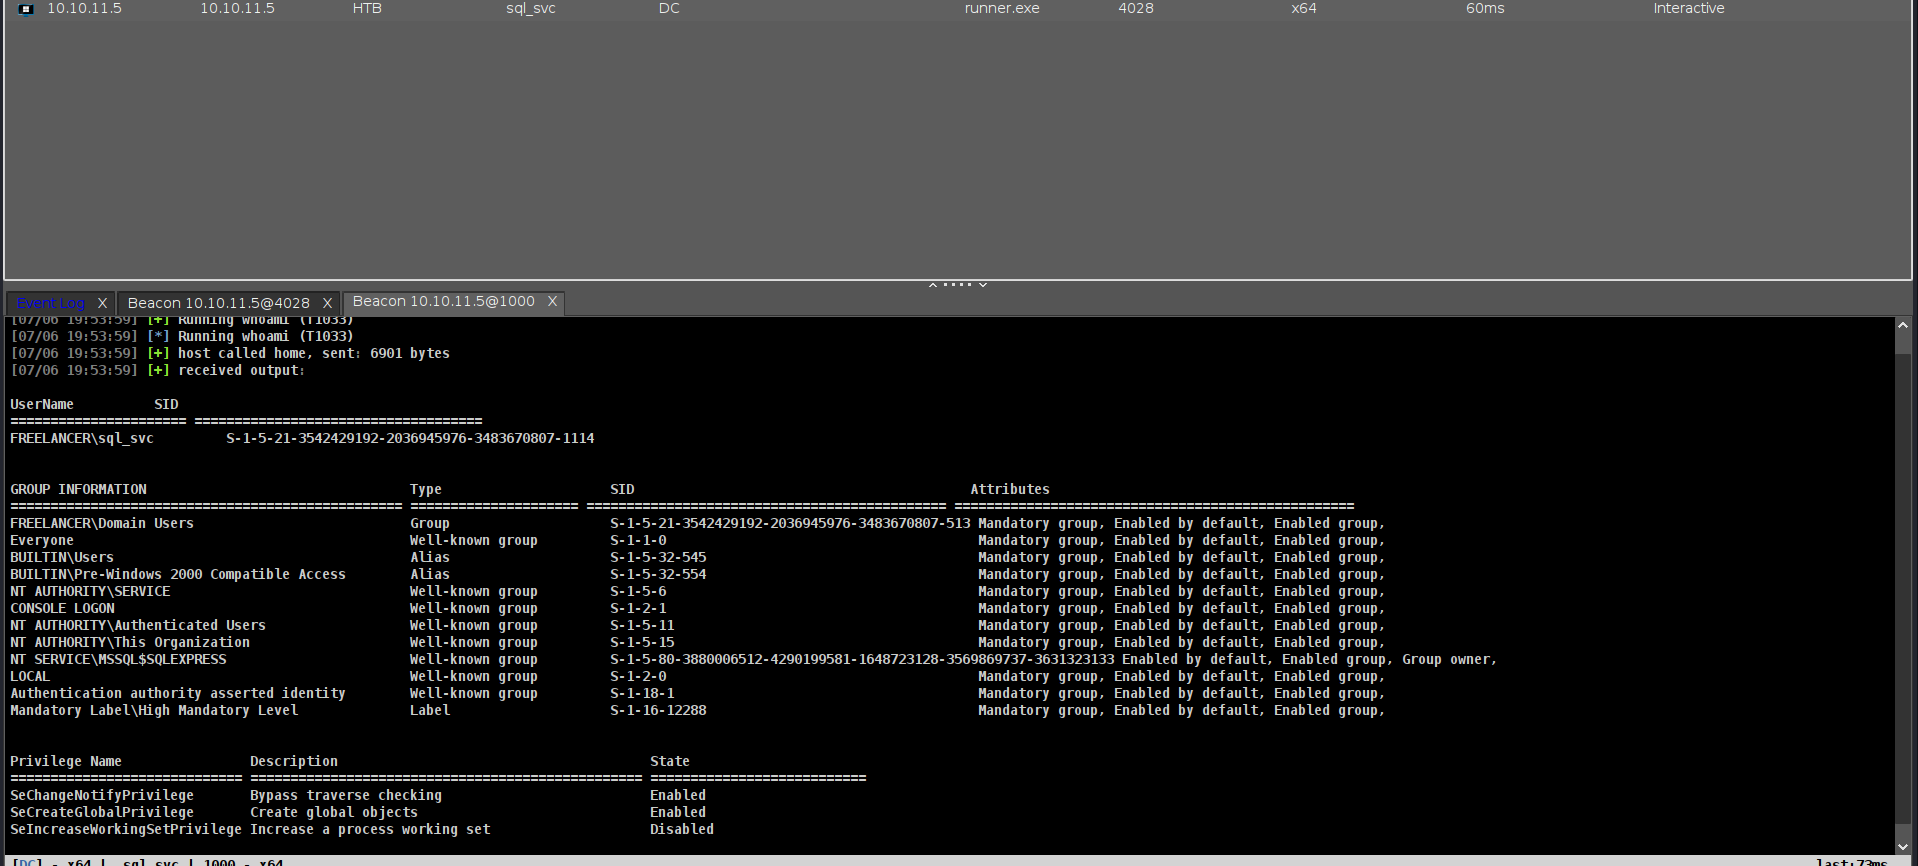Click the NT SERVICE\MSSQL$SQLEXPRESS group row
This screenshot has height=866, width=1918.
point(753,659)
